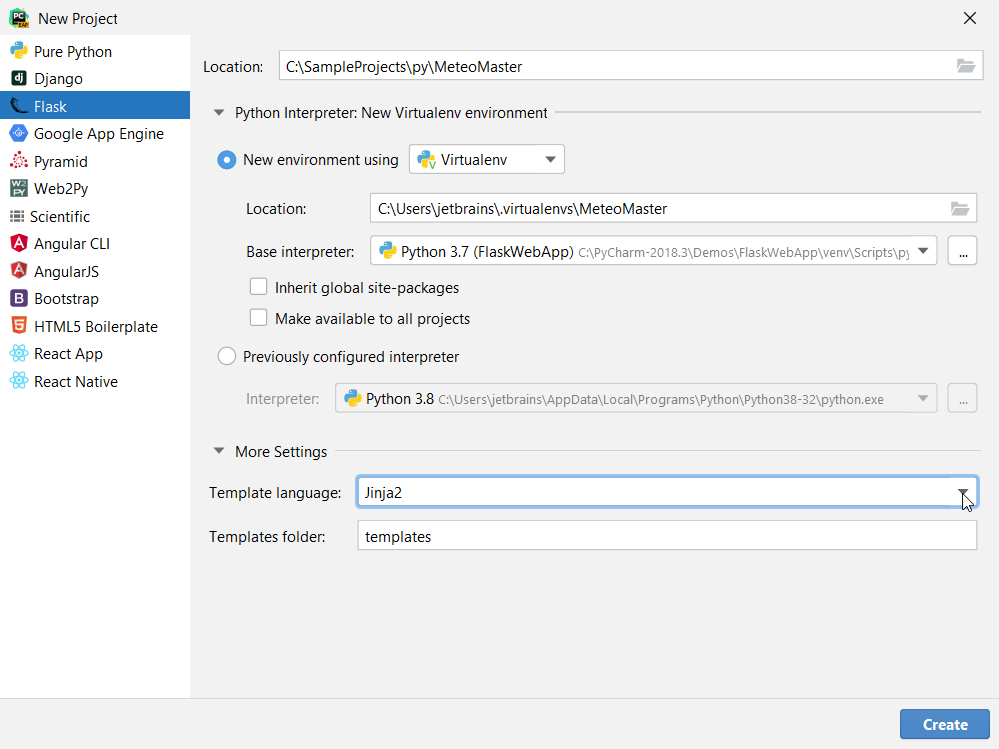This screenshot has width=999, height=749.
Task: Collapse the More Settings section
Action: [x=219, y=452]
